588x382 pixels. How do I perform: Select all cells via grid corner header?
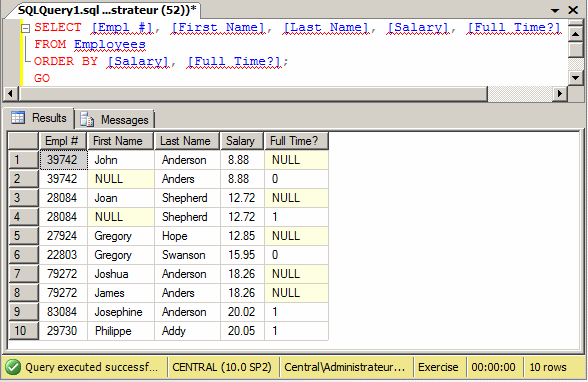pyautogui.click(x=23, y=141)
